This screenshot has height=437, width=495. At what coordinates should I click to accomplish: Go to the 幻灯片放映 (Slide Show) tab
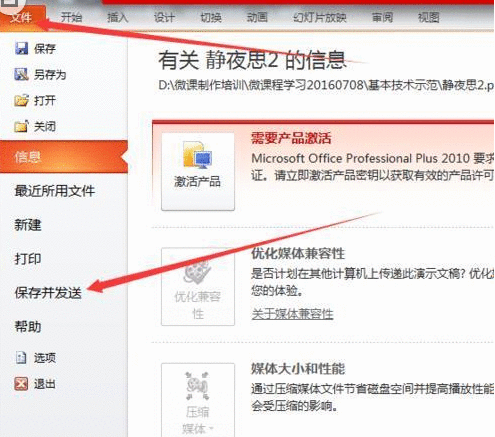[x=320, y=17]
